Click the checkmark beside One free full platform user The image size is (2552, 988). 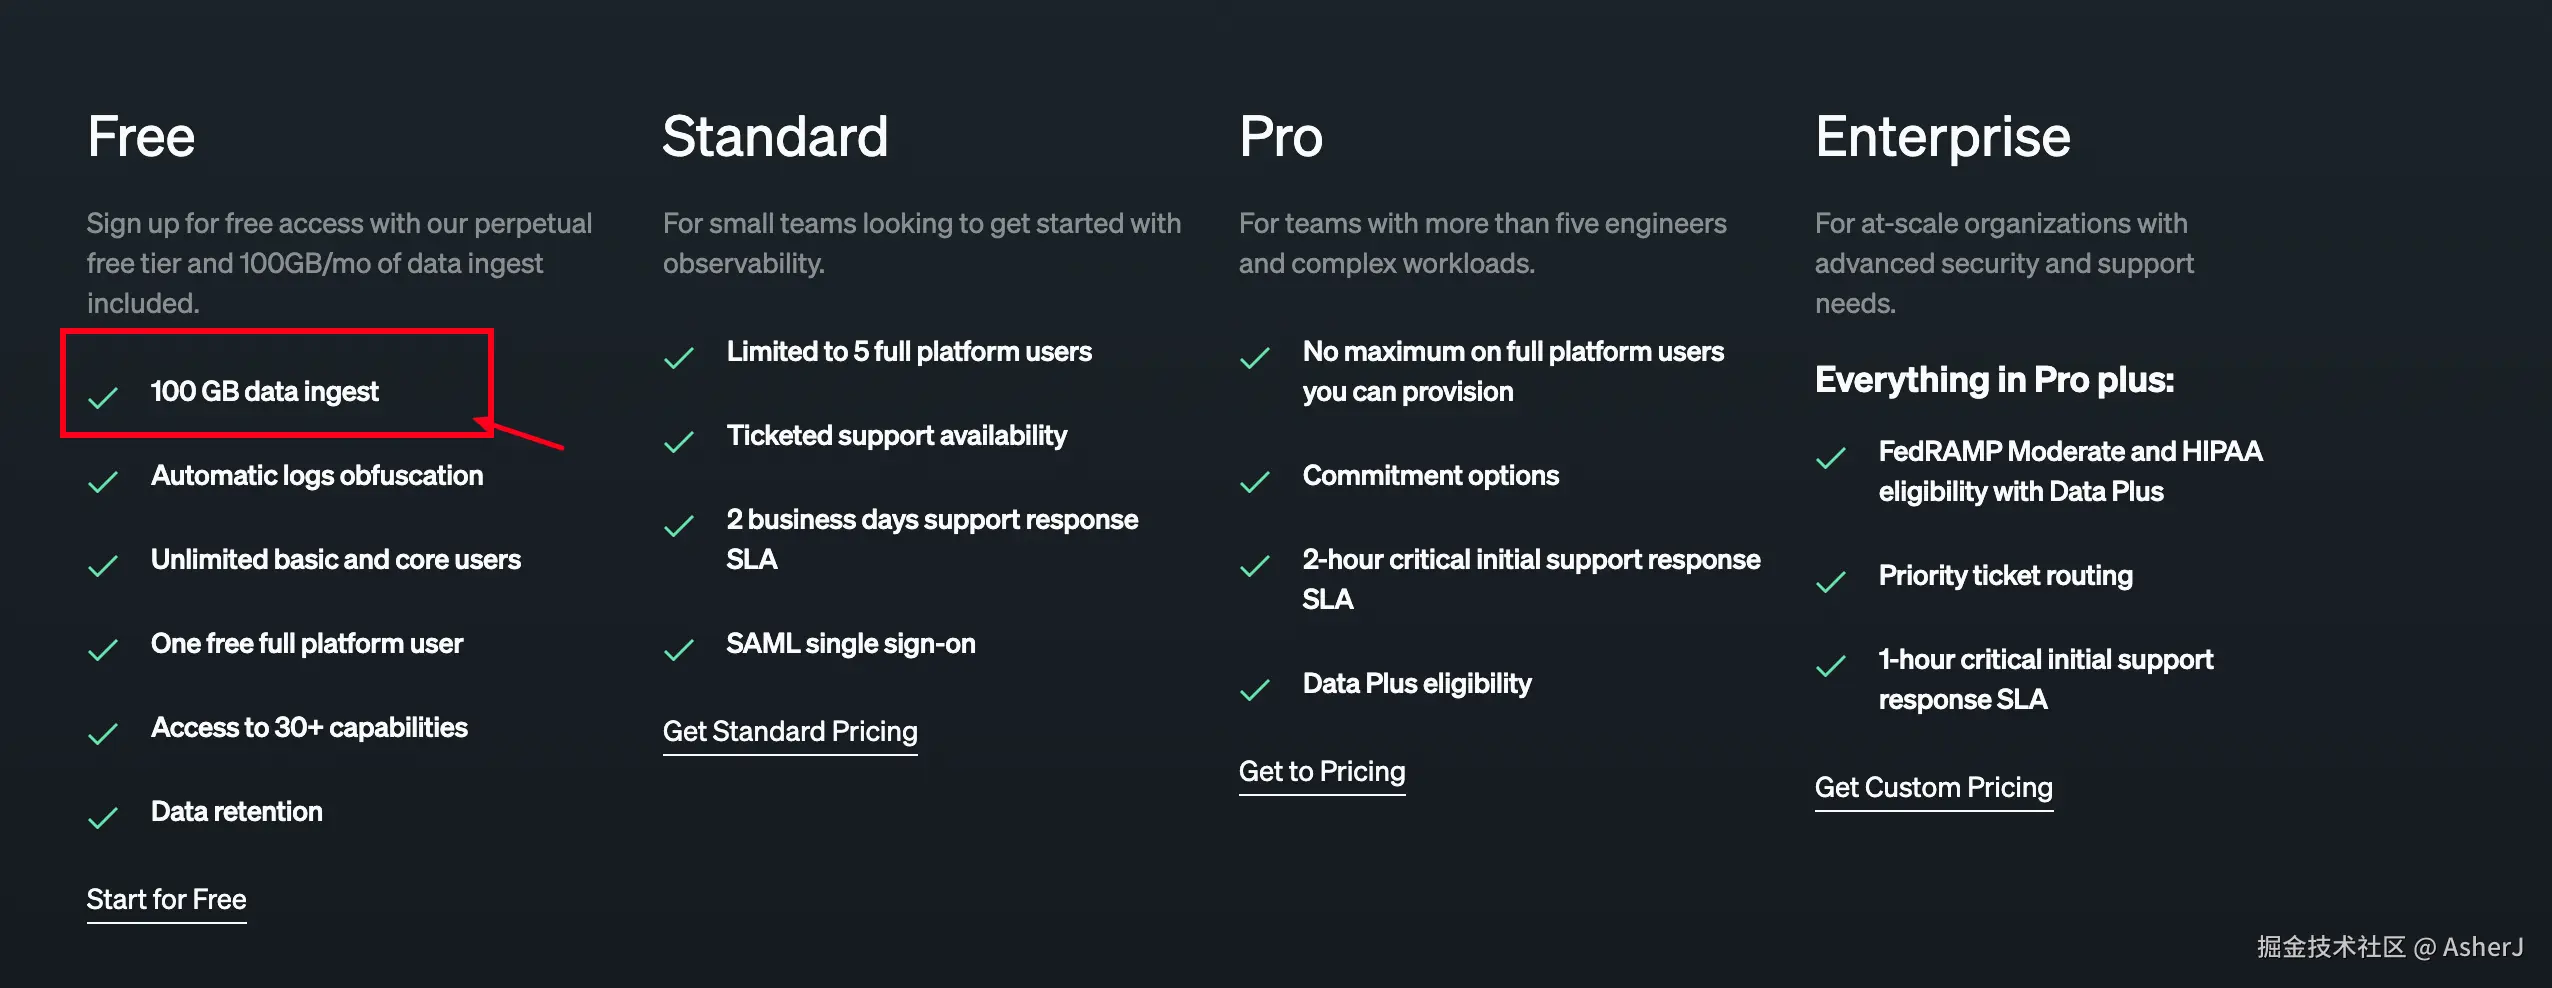click(103, 650)
